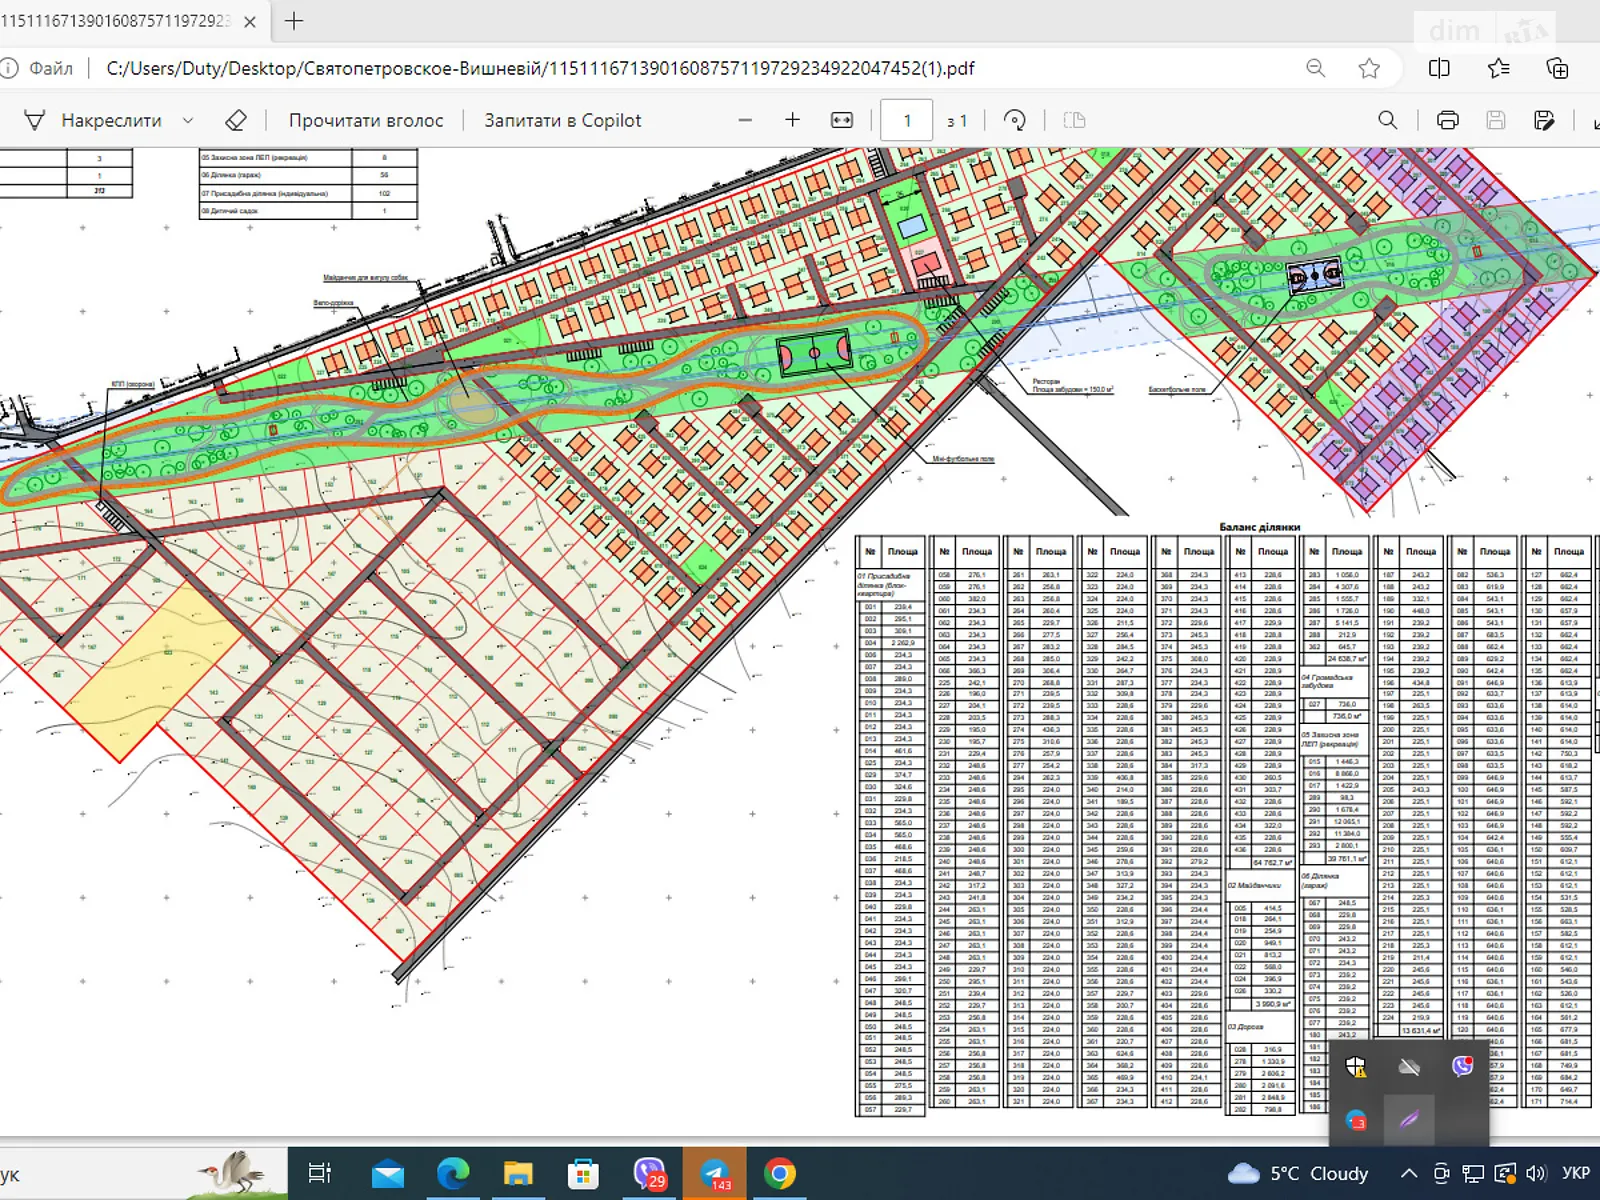Viewport: 1600px width, 1200px height.
Task: Click OneDrive cloud icon in tray popup
Action: [x=1409, y=1067]
